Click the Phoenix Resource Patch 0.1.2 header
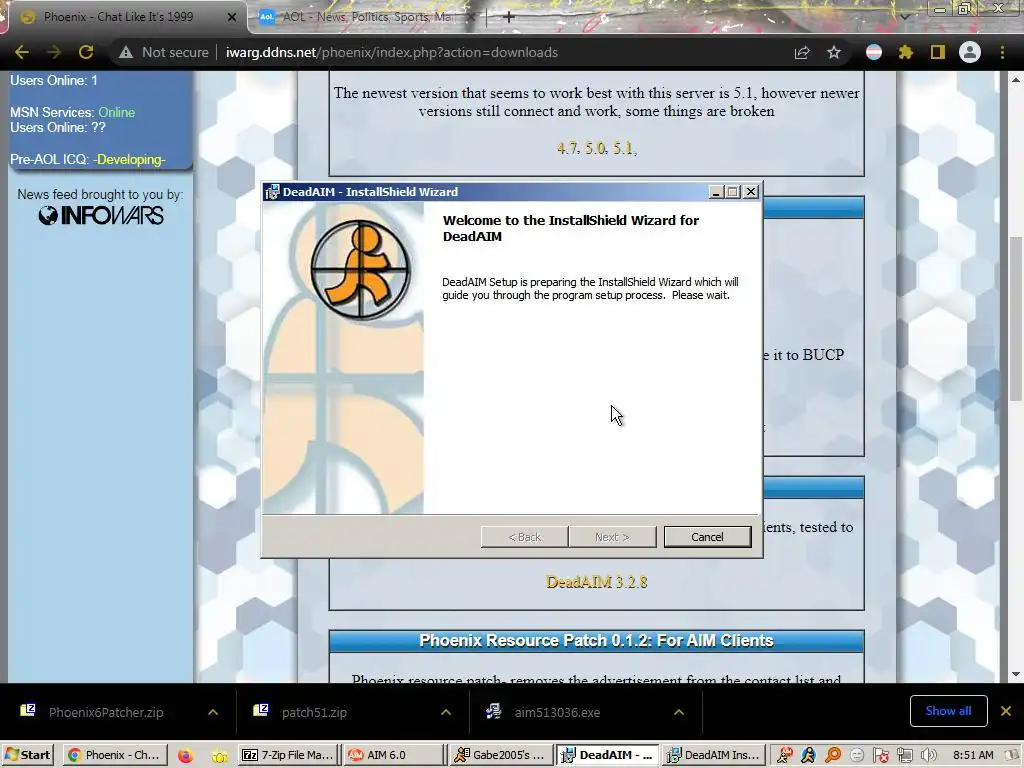Screen dimensions: 1024x768 (x=596, y=641)
